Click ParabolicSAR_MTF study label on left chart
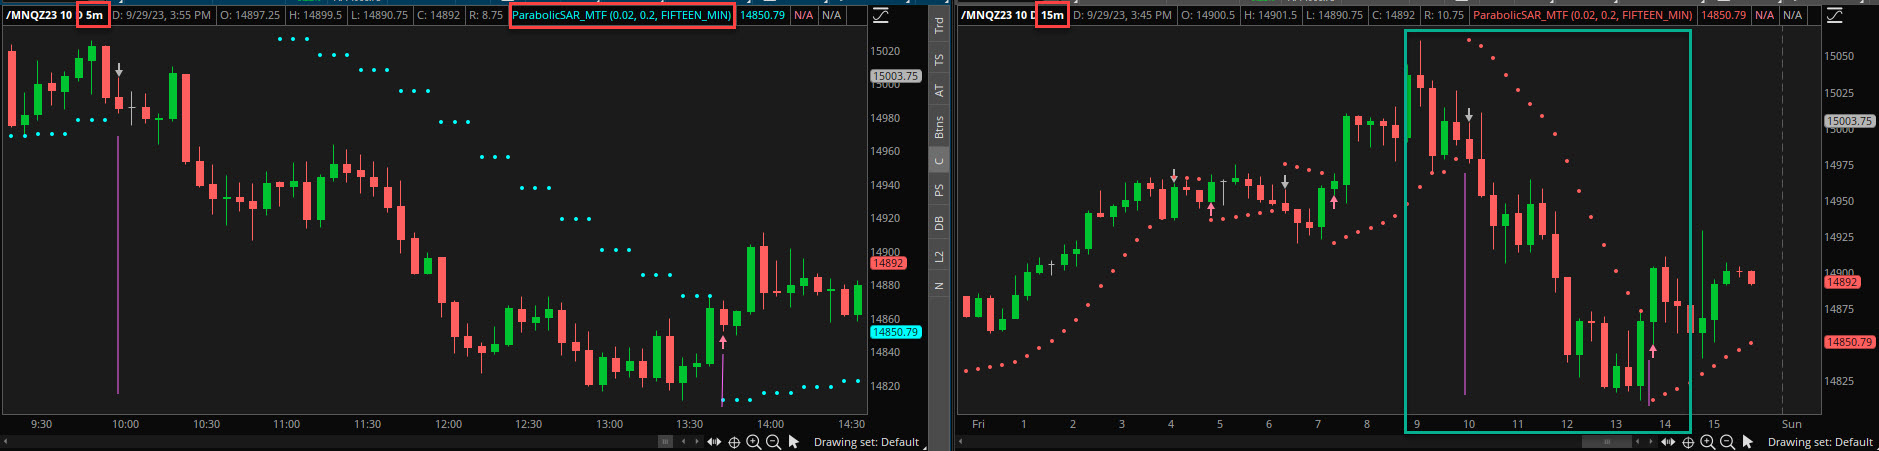Image resolution: width=1879 pixels, height=451 pixels. [x=621, y=16]
